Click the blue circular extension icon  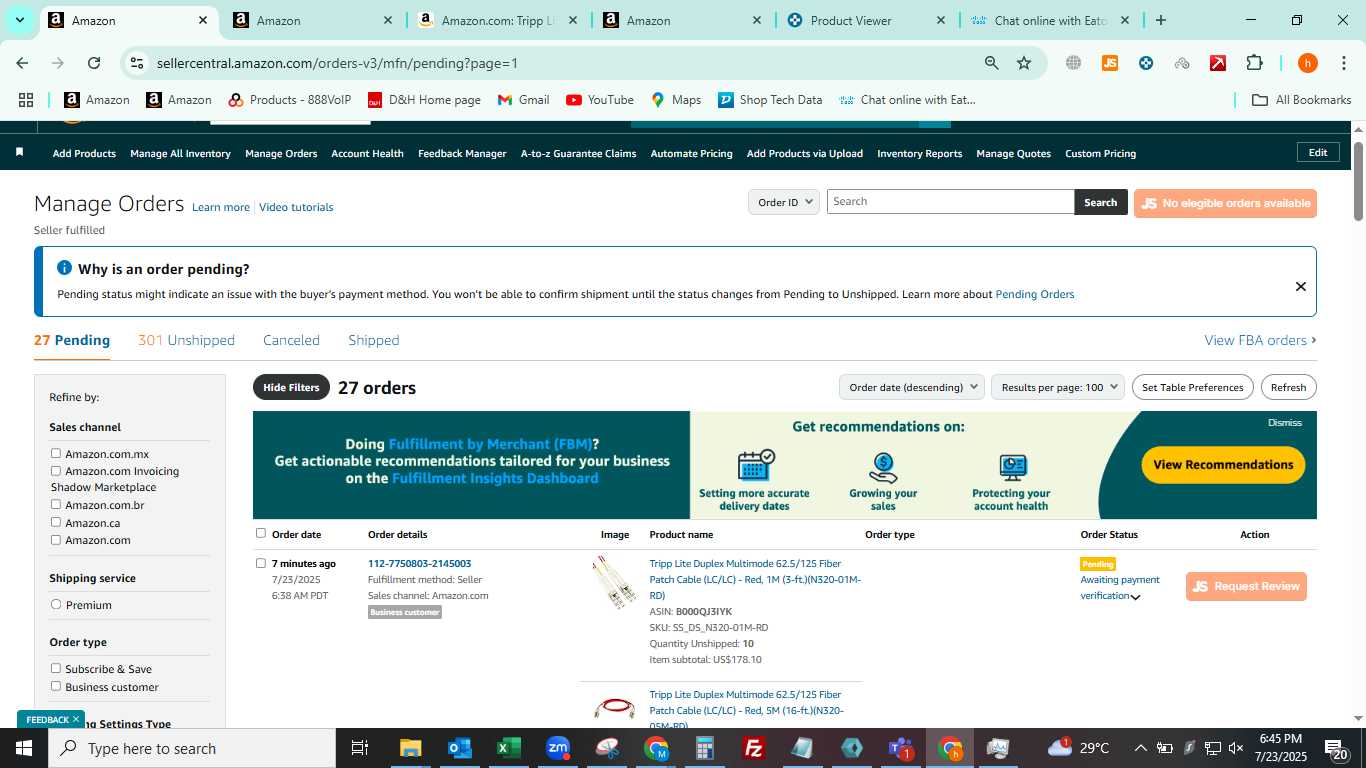click(1146, 63)
